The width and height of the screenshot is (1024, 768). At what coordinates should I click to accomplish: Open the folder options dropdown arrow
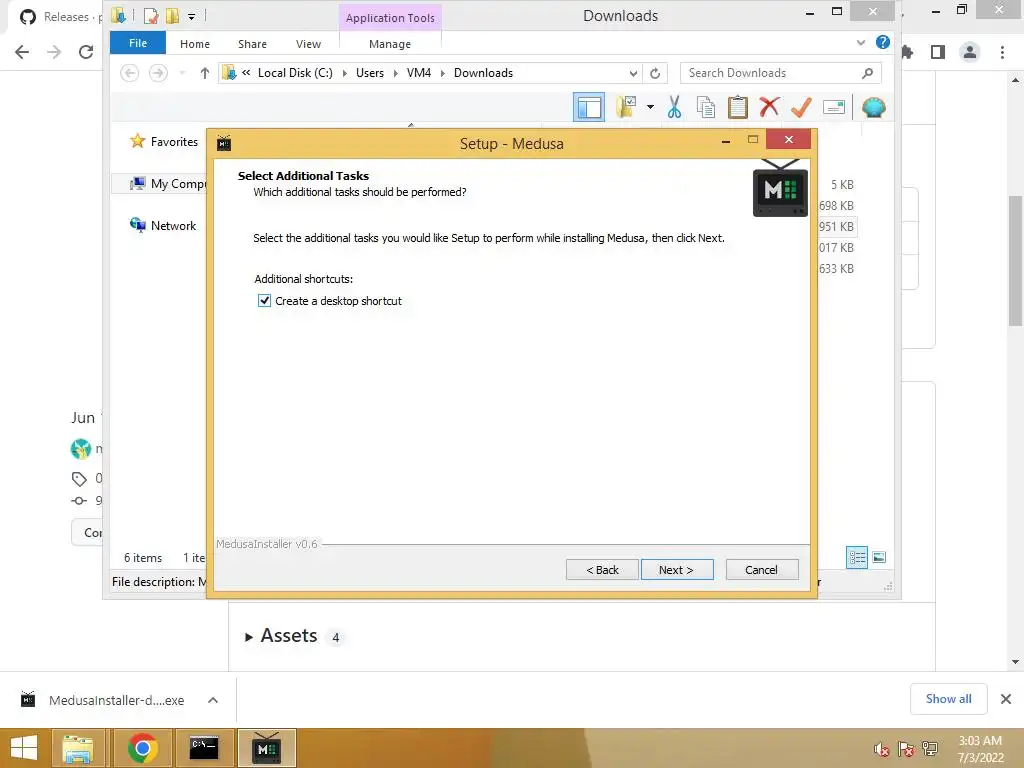coord(650,107)
